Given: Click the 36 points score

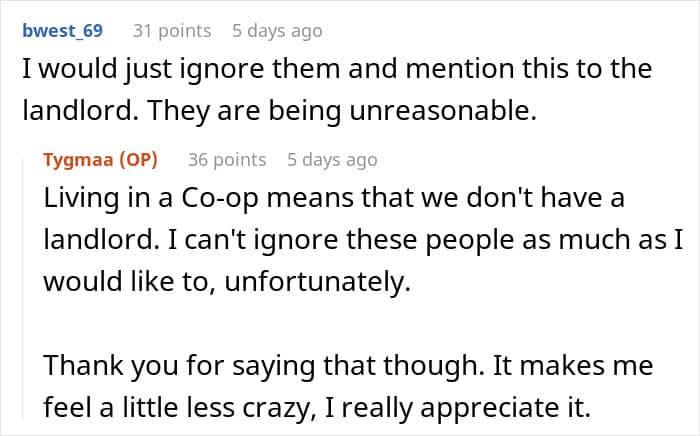Looking at the screenshot, I should coord(227,160).
